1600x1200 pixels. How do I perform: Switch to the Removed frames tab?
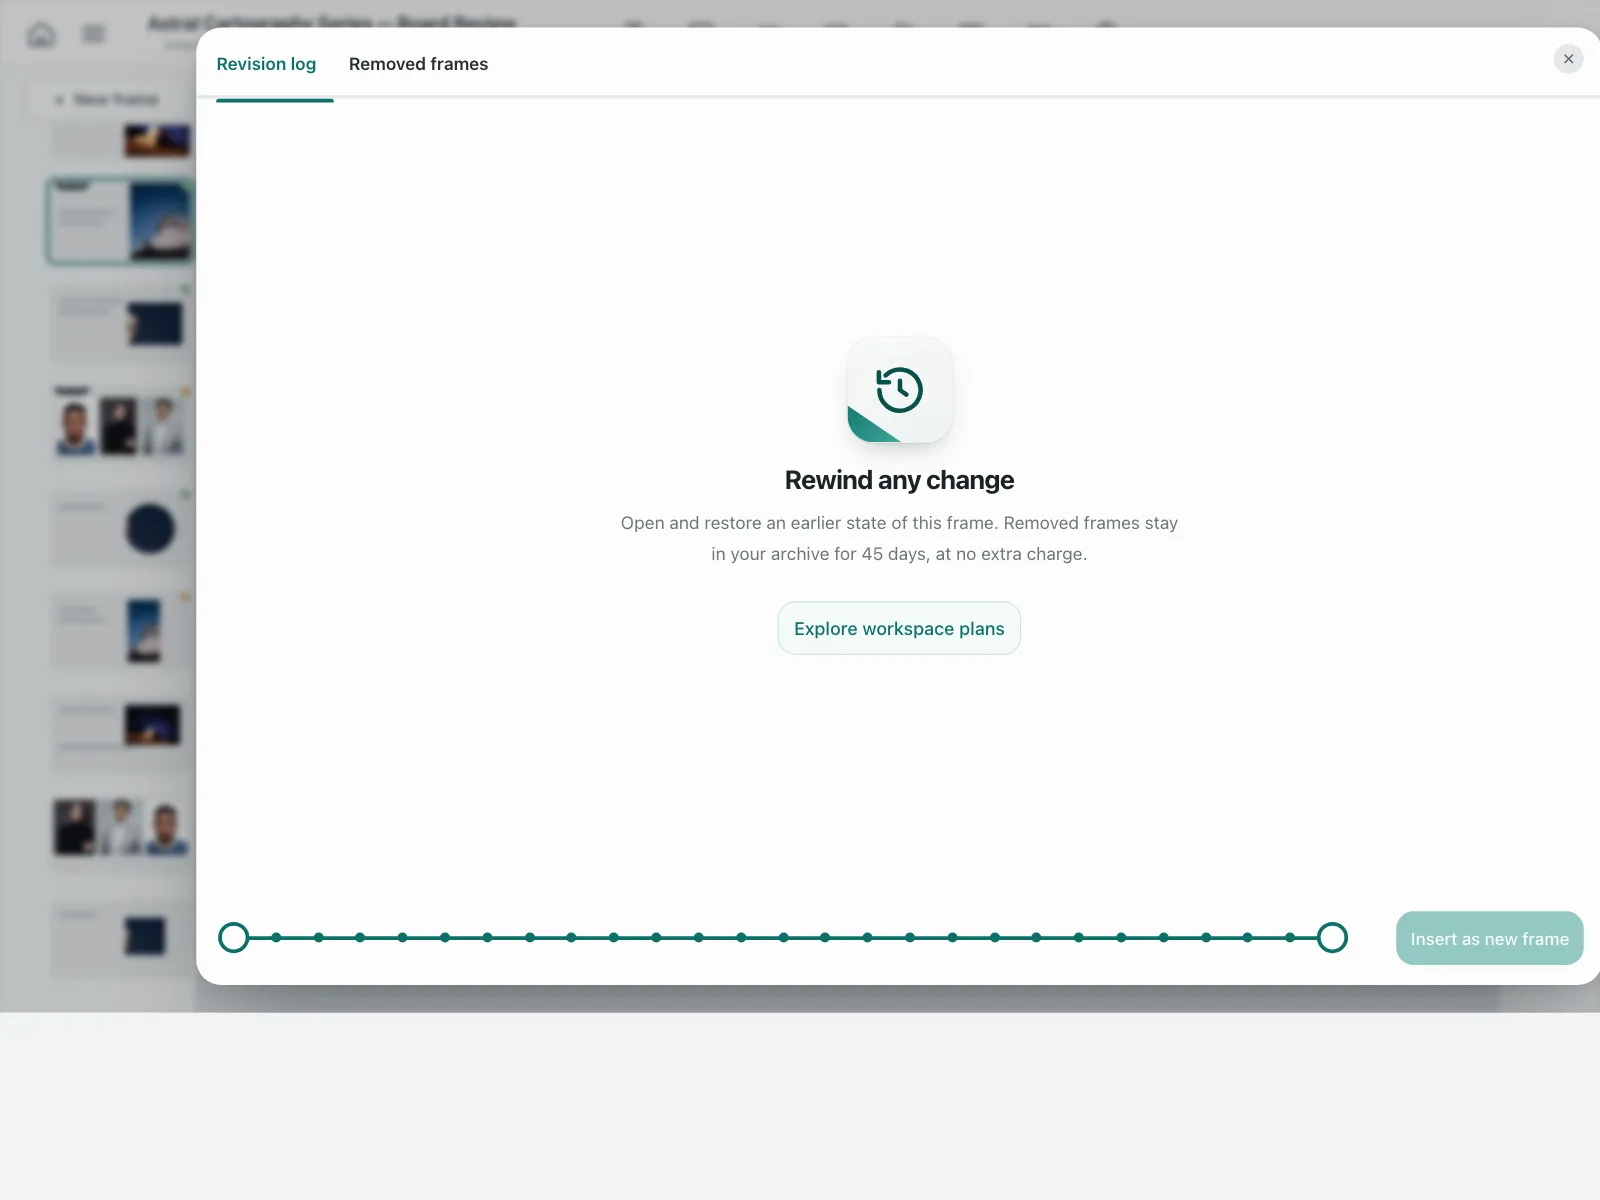point(418,64)
